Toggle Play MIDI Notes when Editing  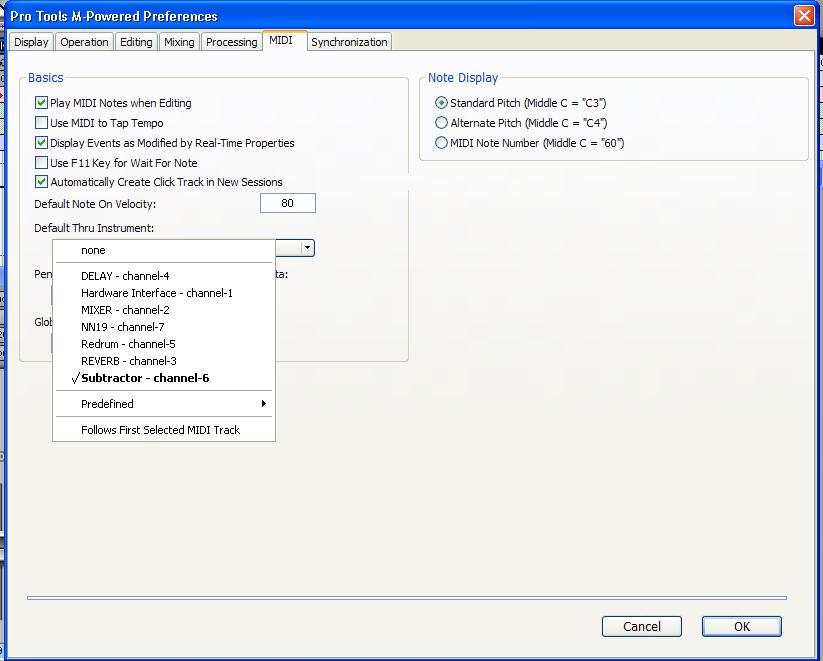41,103
